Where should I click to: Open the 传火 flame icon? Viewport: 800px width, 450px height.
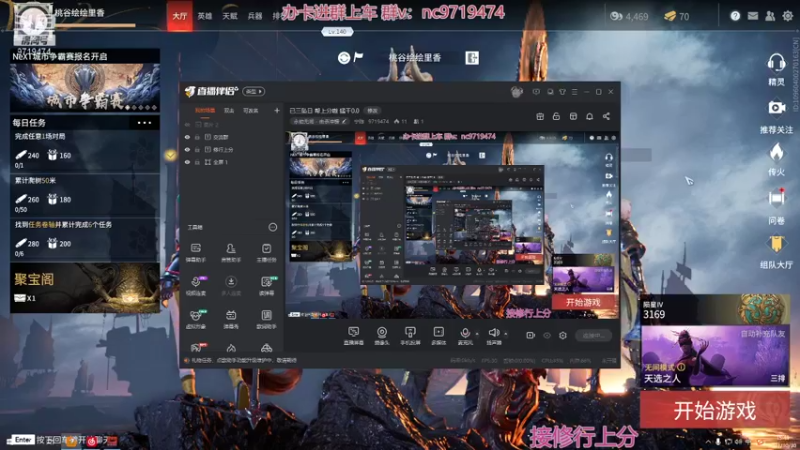coord(776,152)
